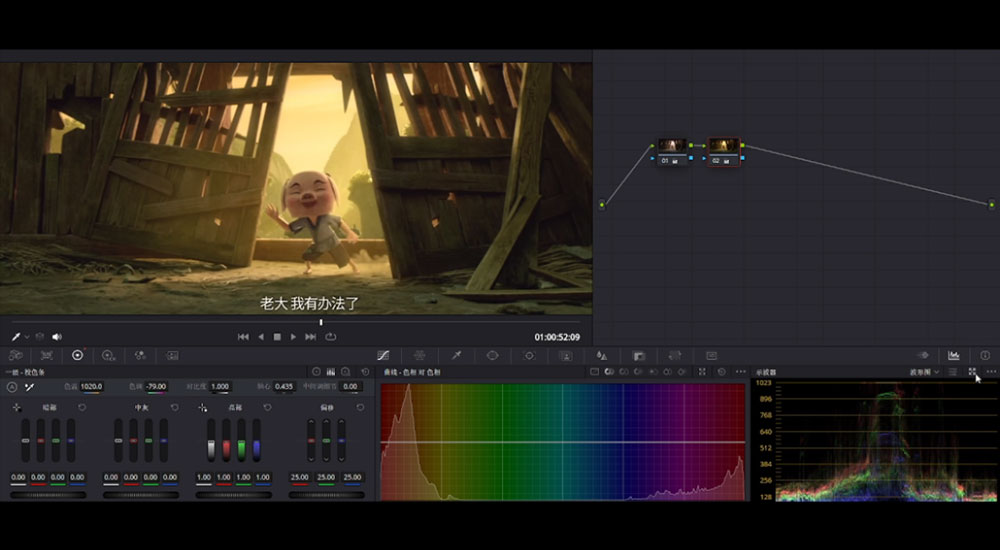Image resolution: width=1000 pixels, height=550 pixels.
Task: Select node 02 in node graph
Action: [724, 150]
